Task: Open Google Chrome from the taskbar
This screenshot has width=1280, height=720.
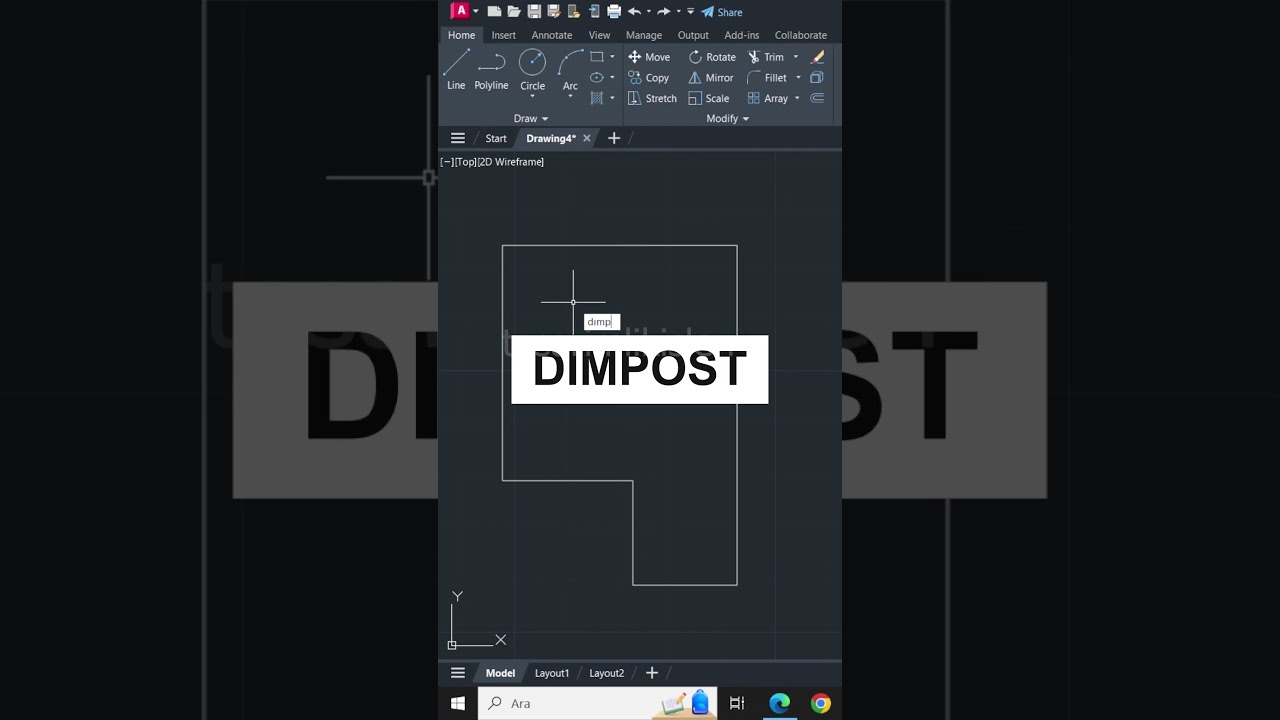Action: (821, 703)
